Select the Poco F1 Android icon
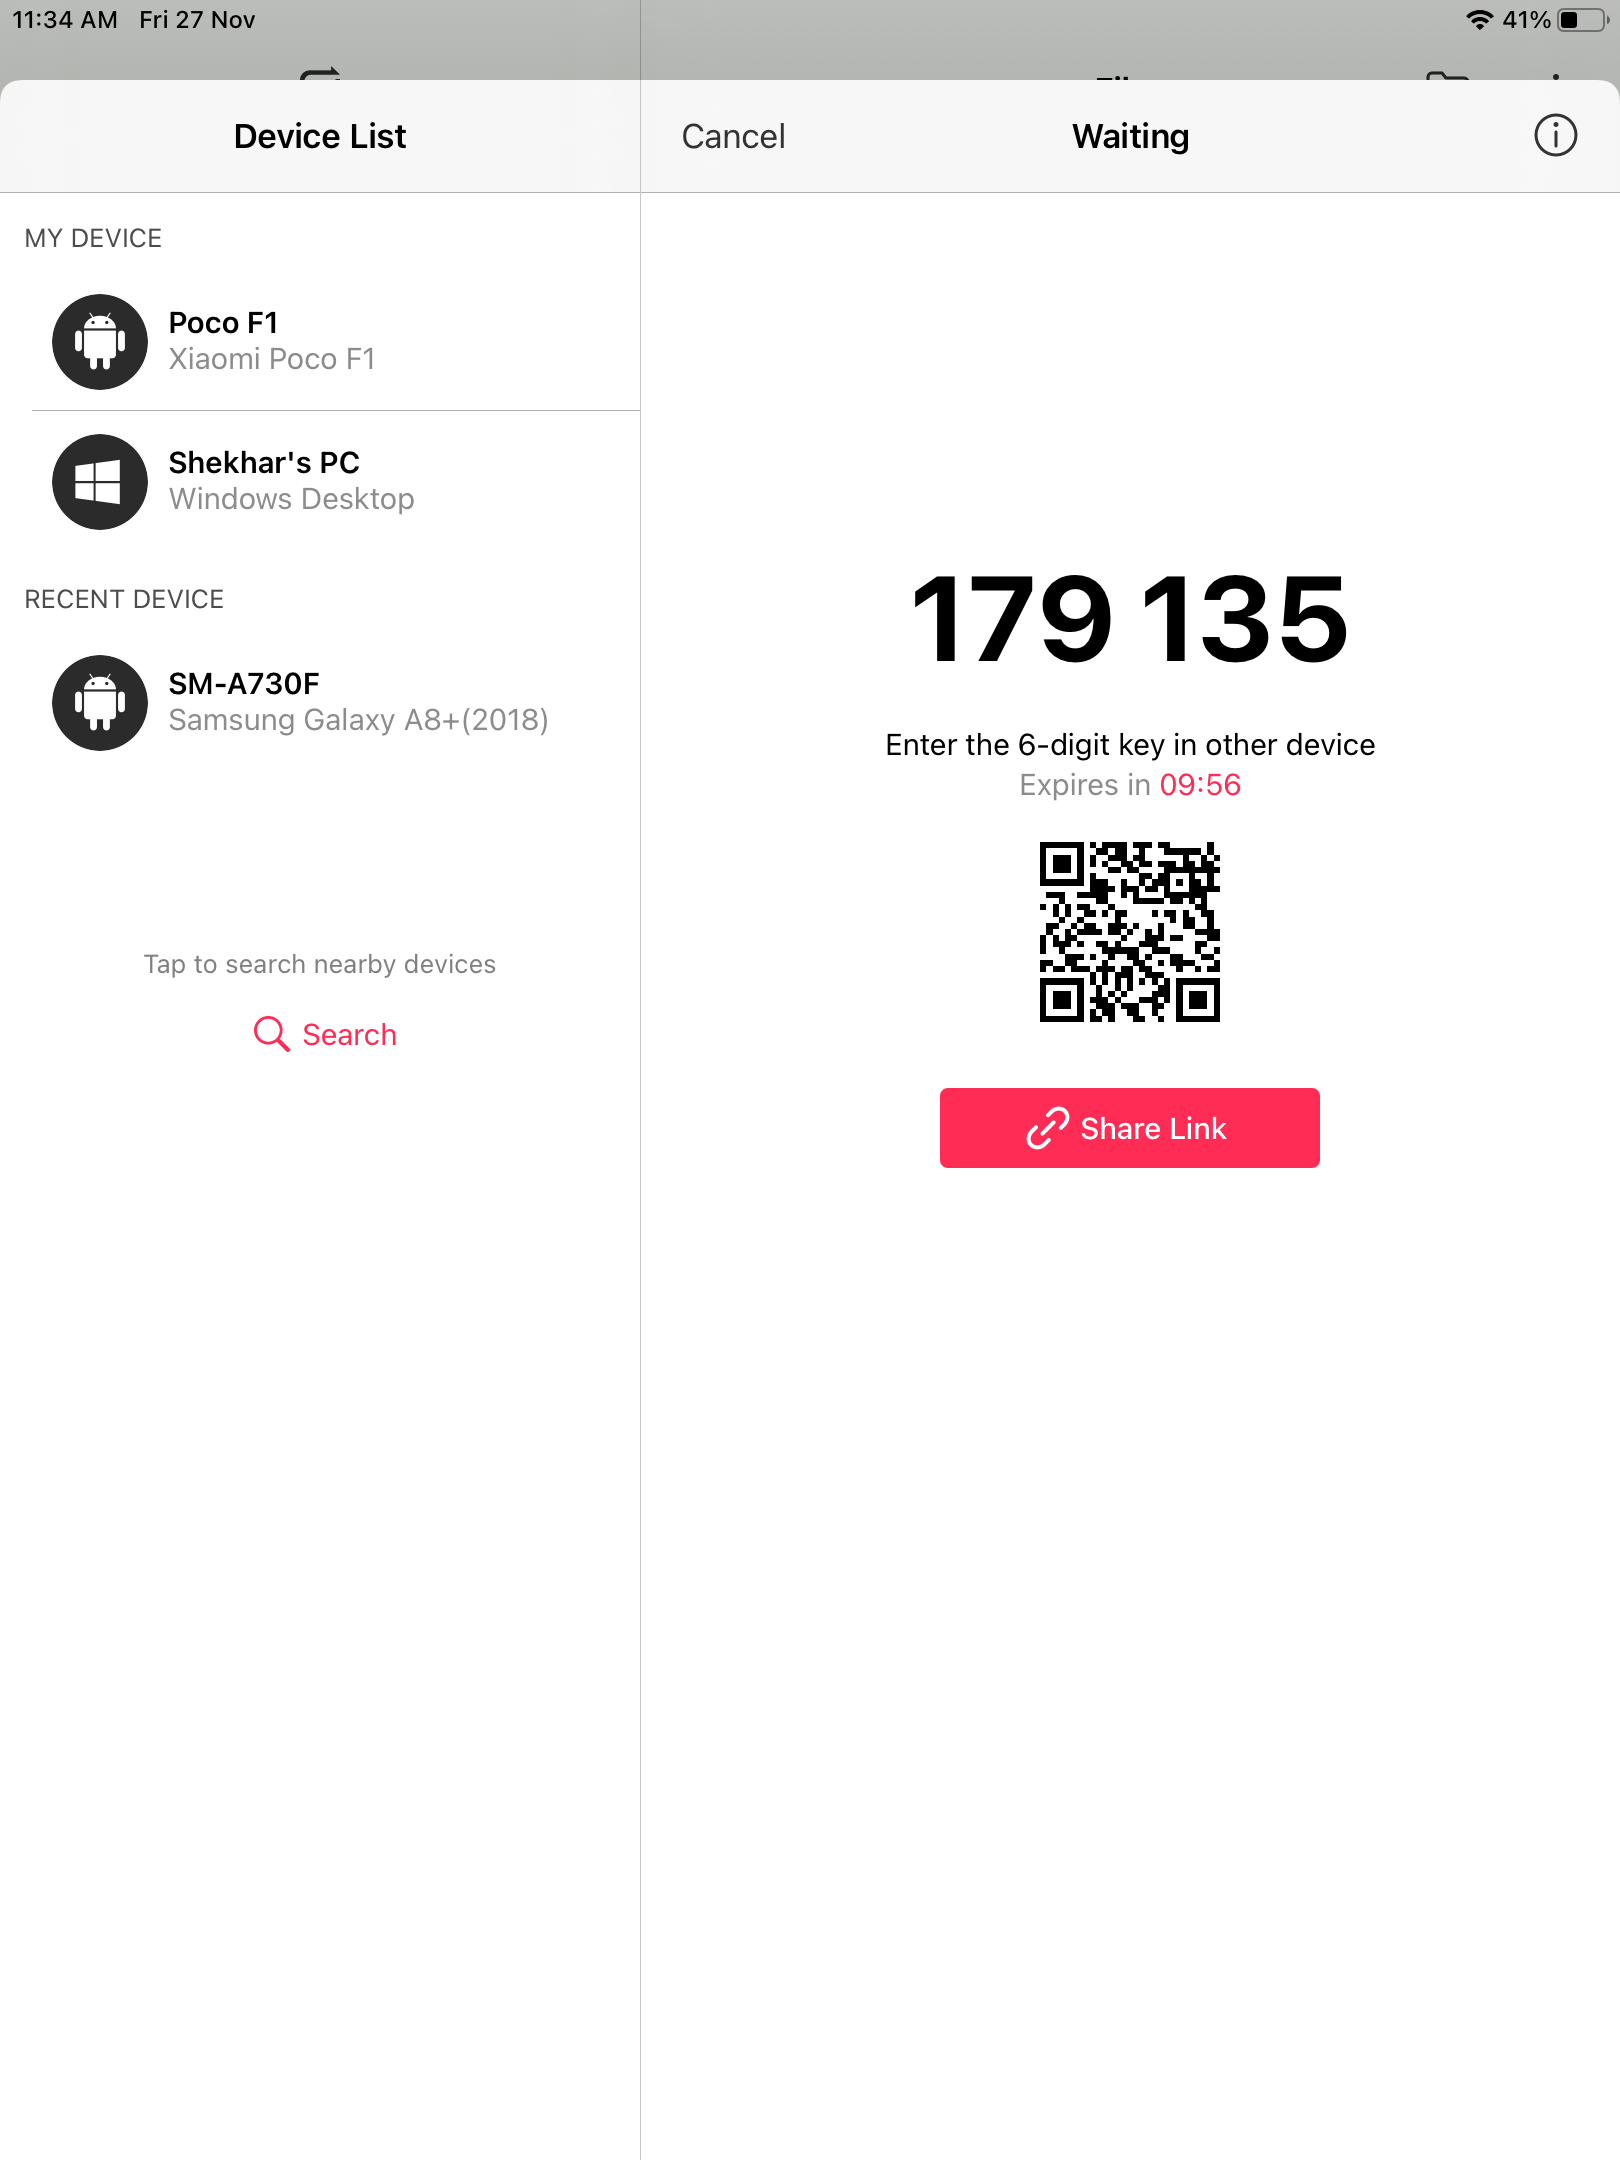Screen dimensions: 1620x2160 click(100, 342)
